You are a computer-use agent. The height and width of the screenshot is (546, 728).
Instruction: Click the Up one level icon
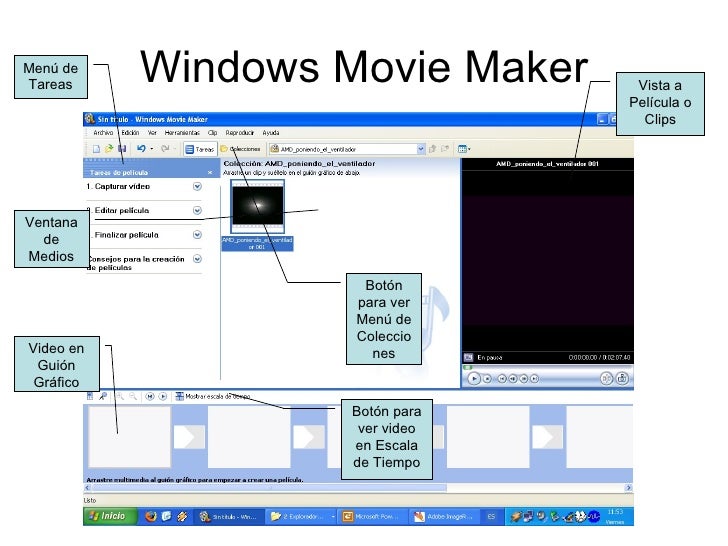[x=432, y=149]
